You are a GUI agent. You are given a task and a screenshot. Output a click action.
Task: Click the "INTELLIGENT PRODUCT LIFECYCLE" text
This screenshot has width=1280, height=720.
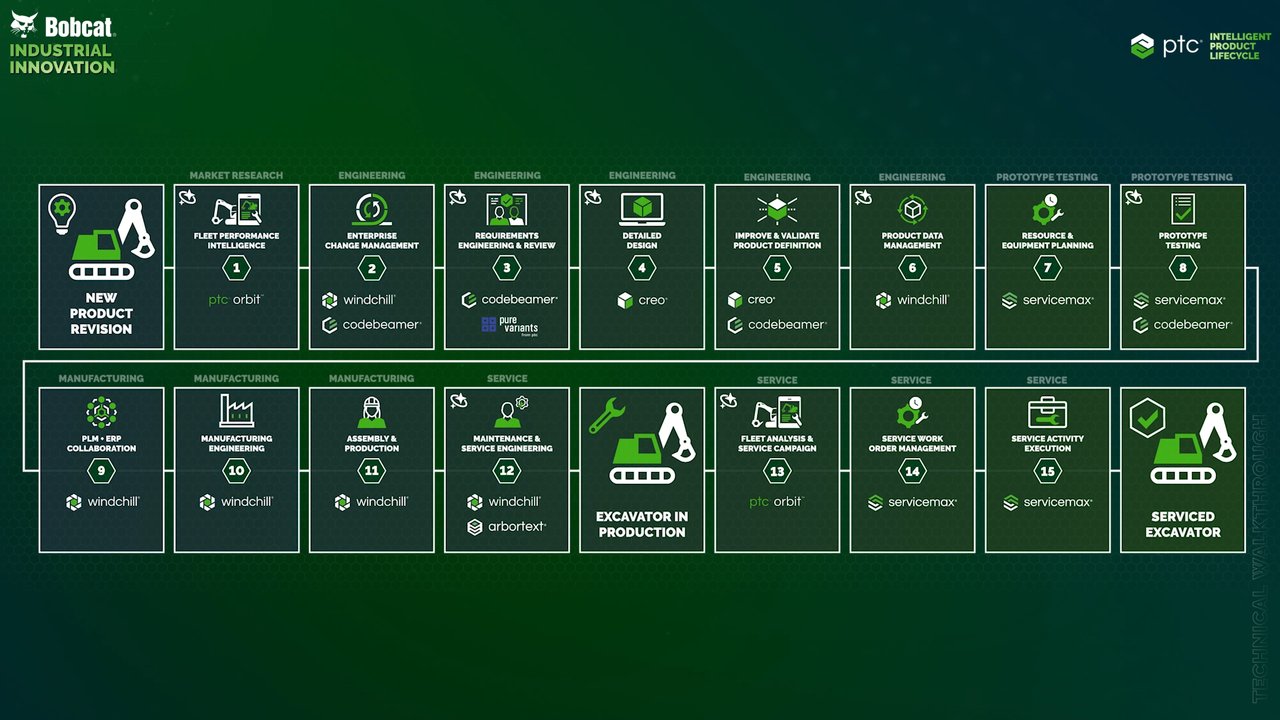(1240, 46)
